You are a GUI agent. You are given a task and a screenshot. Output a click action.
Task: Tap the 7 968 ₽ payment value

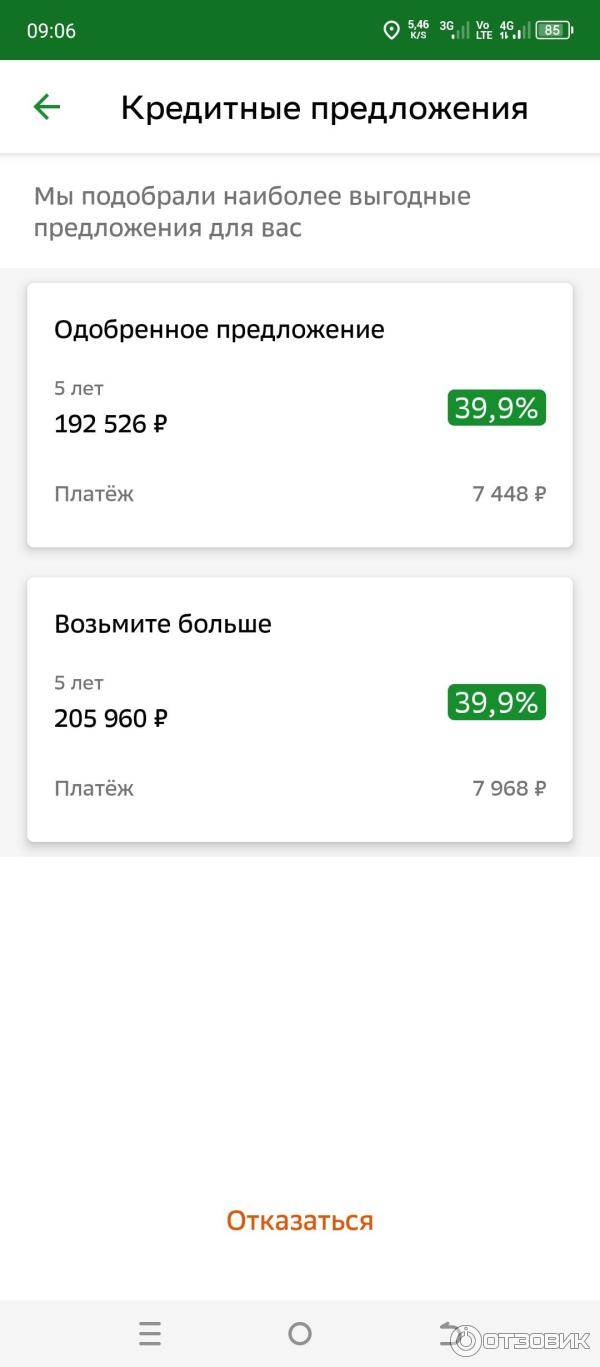pyautogui.click(x=509, y=788)
